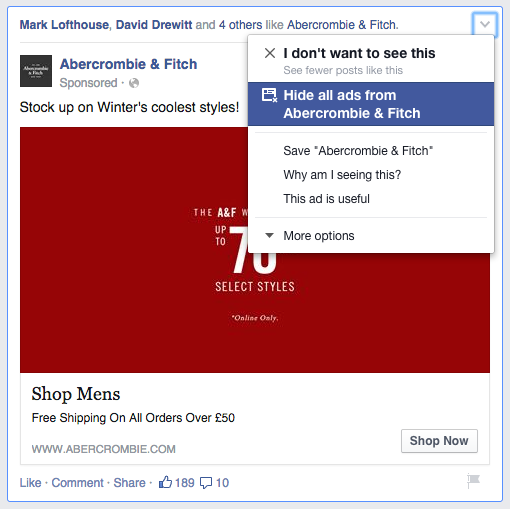The image size is (510, 509).
Task: Open the Abercrombie & Fitch profile logo
Action: (x=36, y=71)
